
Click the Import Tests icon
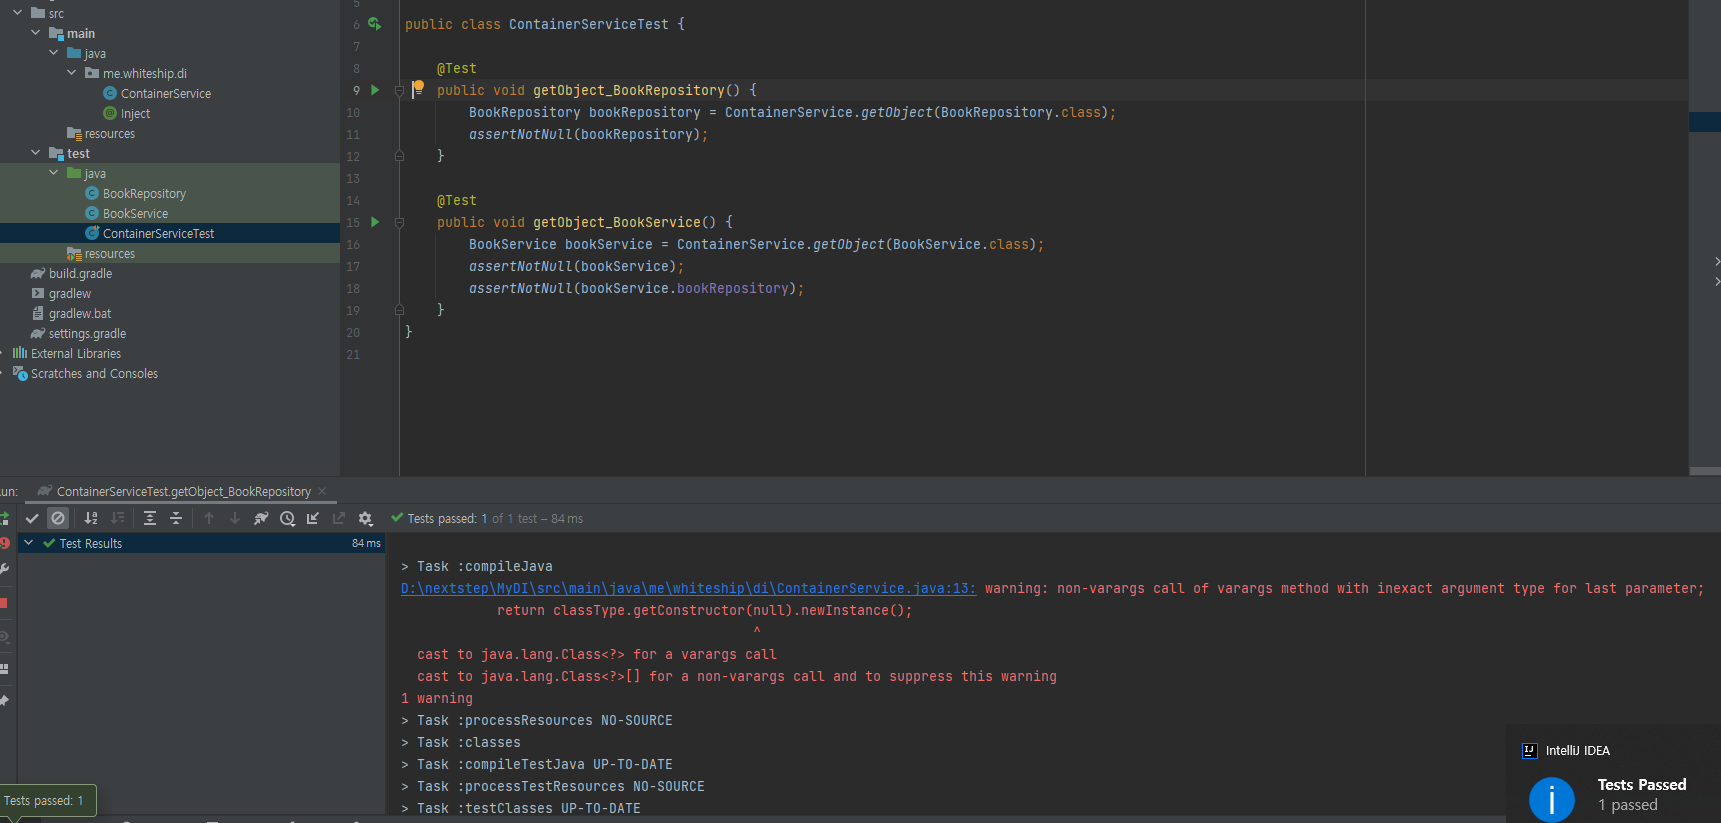click(x=313, y=518)
